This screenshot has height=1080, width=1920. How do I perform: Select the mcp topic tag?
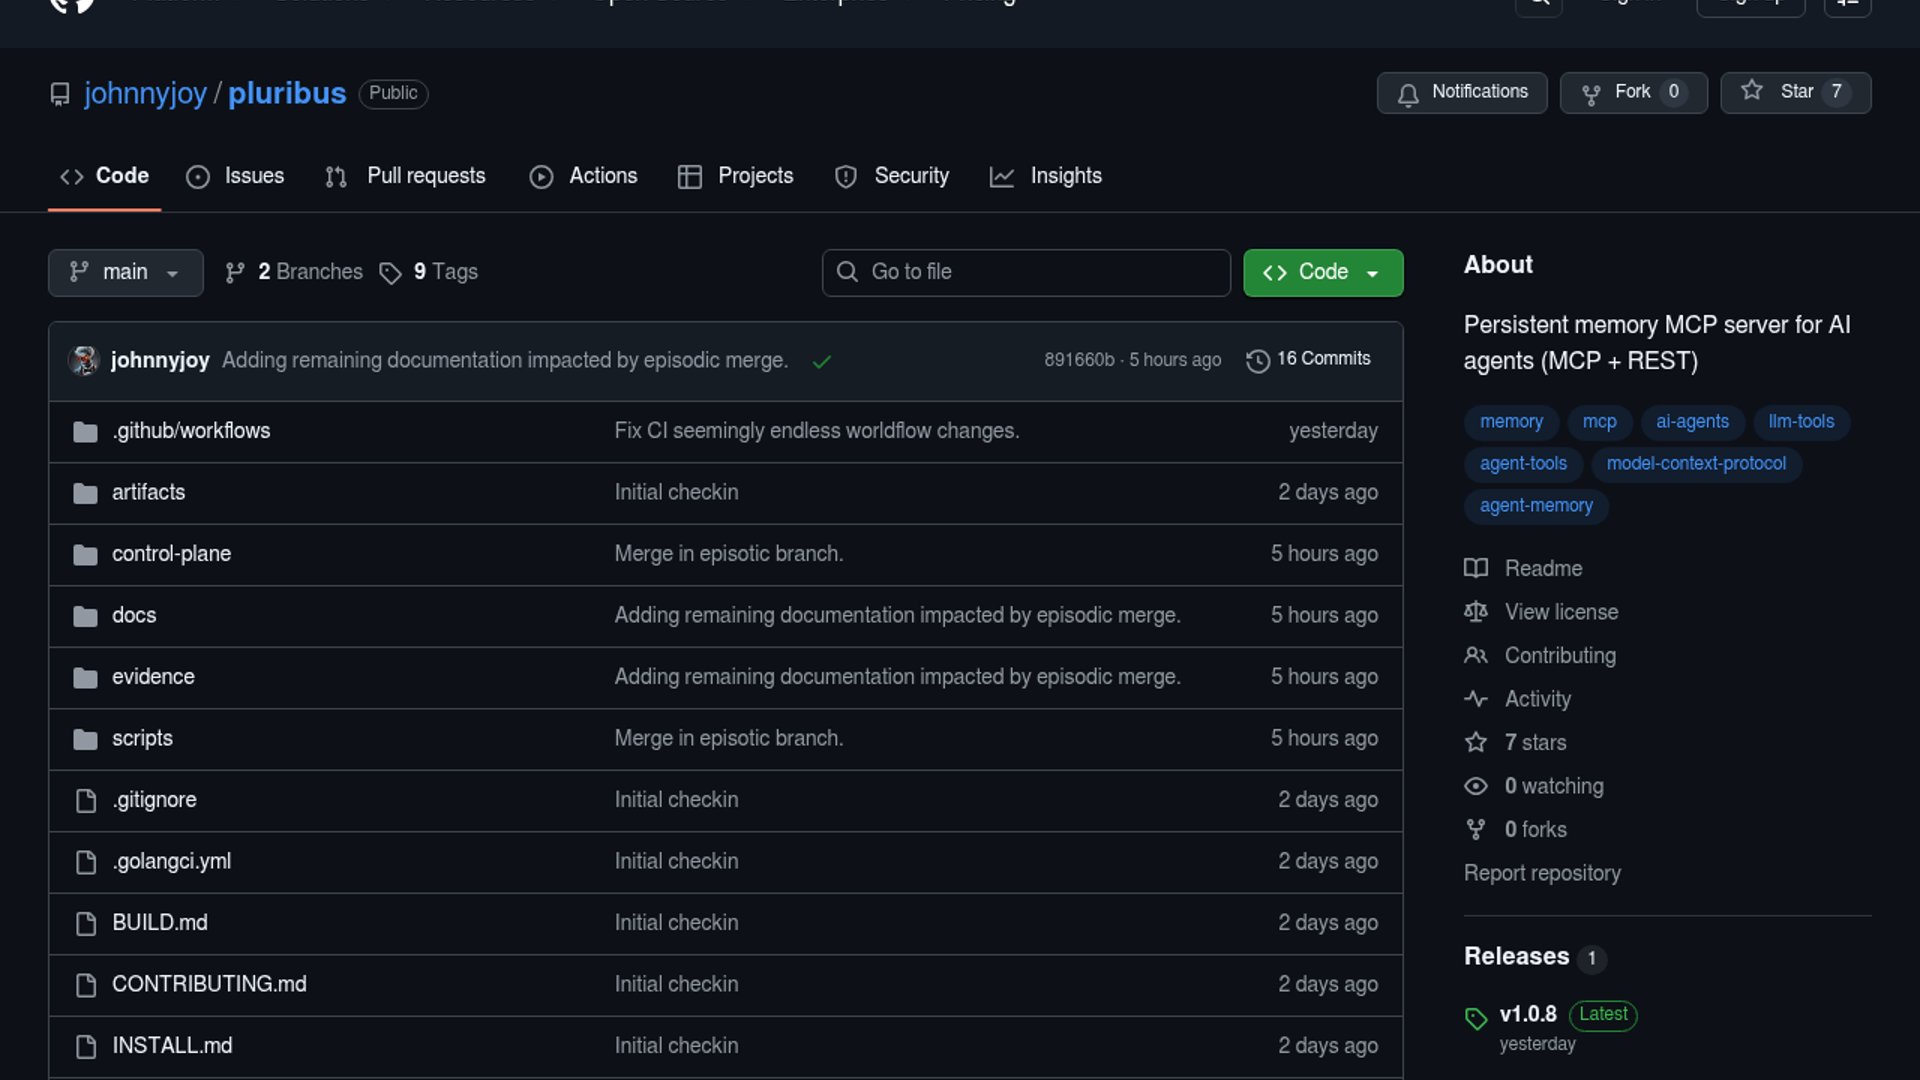click(x=1598, y=422)
